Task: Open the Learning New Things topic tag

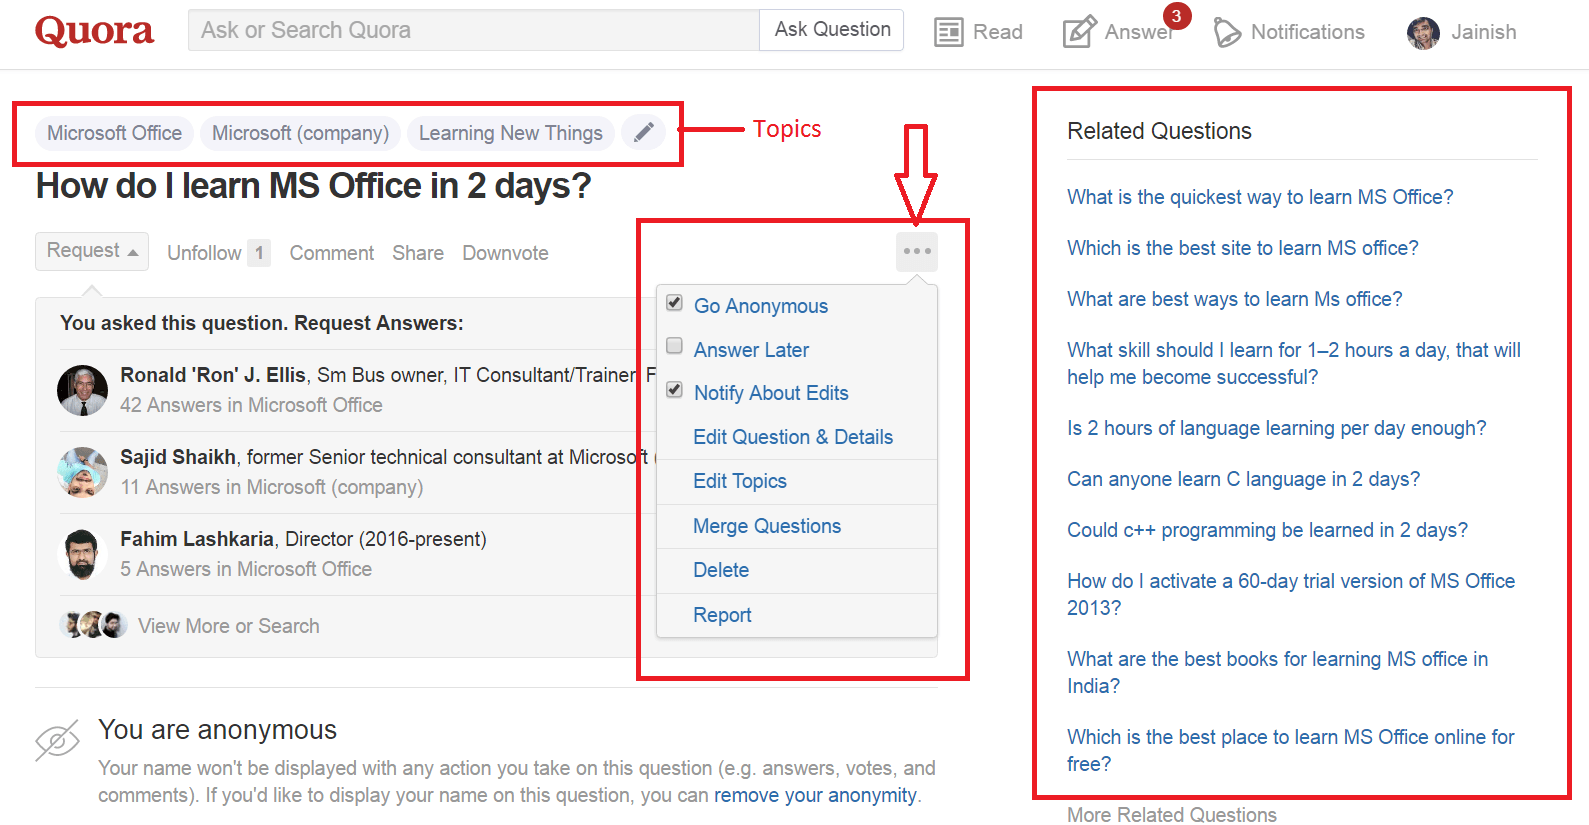Action: pos(510,133)
